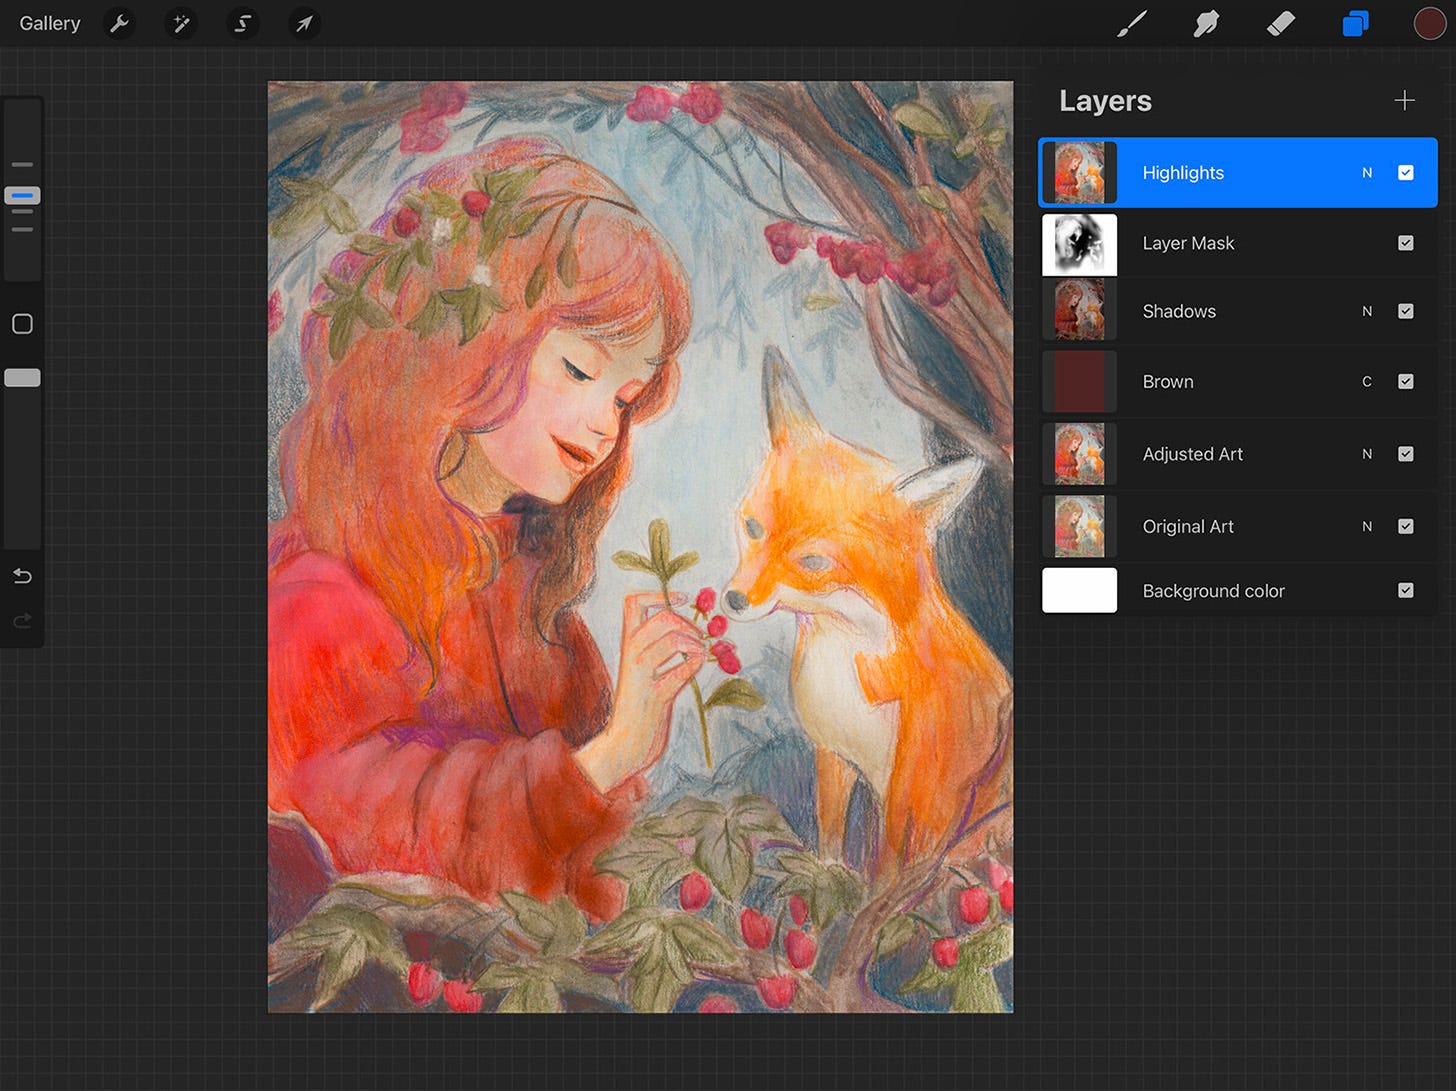Hide the Shadows layer
The width and height of the screenshot is (1456, 1091).
[1406, 311]
